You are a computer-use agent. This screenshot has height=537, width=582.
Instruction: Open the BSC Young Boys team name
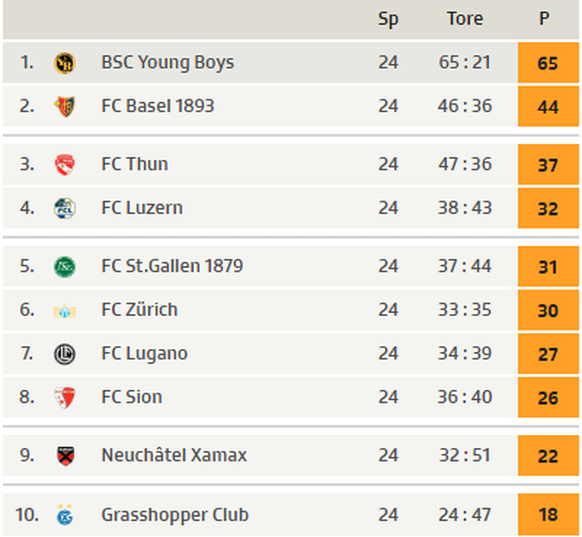coord(168,62)
